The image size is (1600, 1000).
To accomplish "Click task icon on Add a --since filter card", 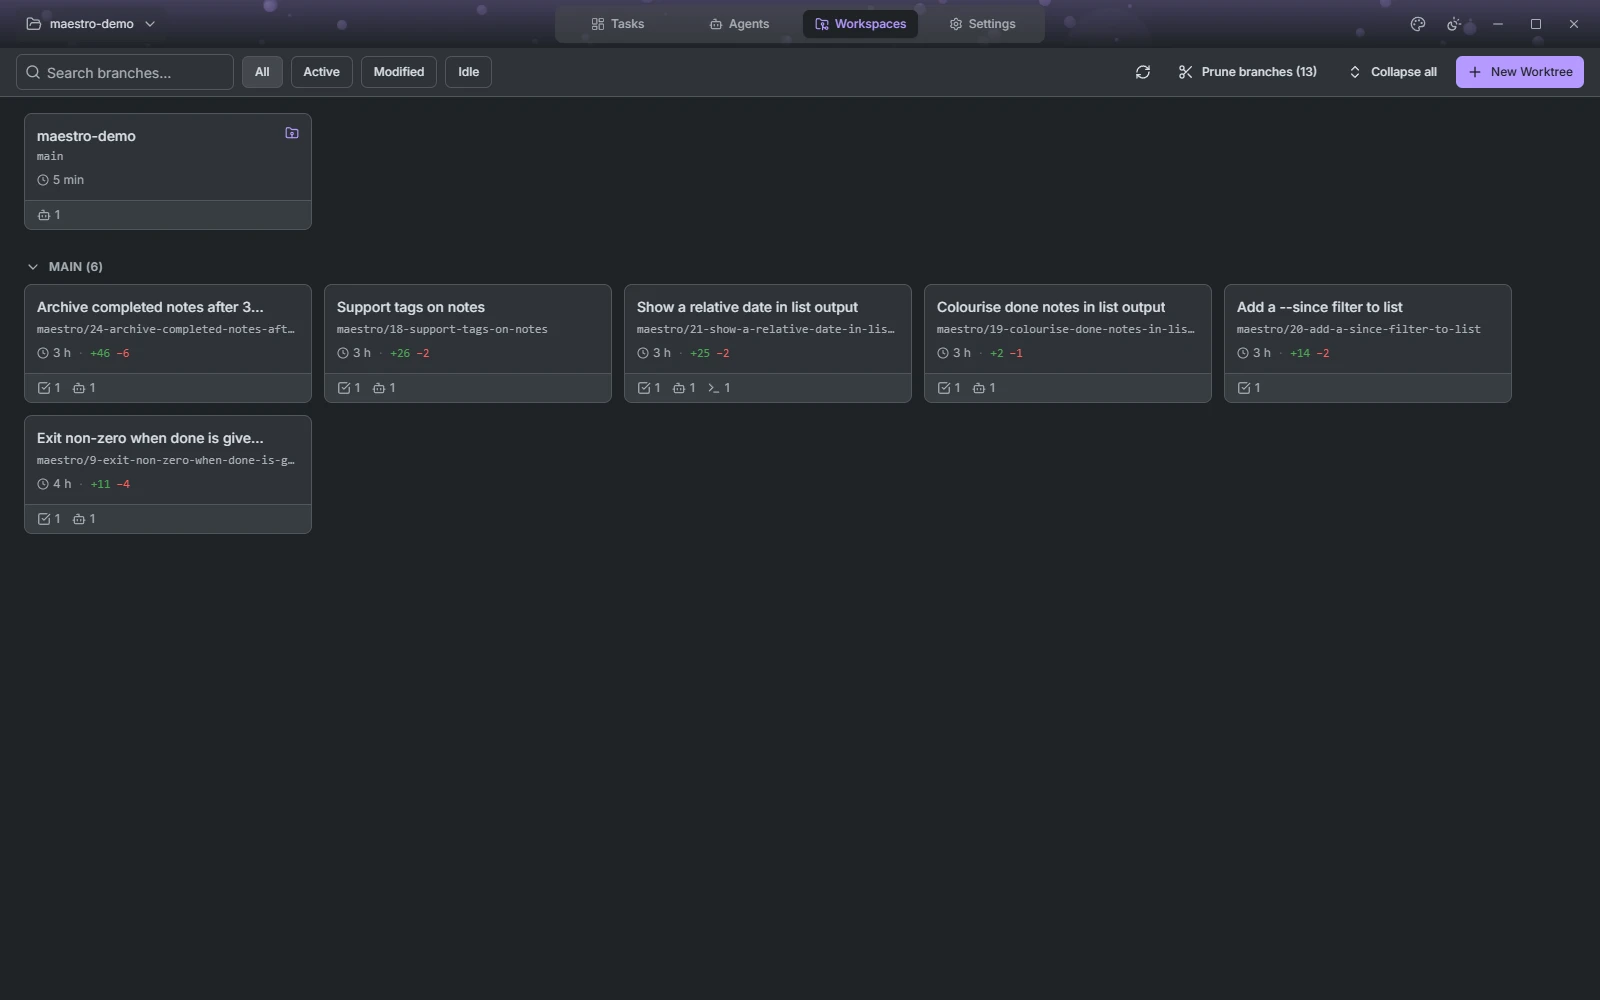I will 1244,388.
